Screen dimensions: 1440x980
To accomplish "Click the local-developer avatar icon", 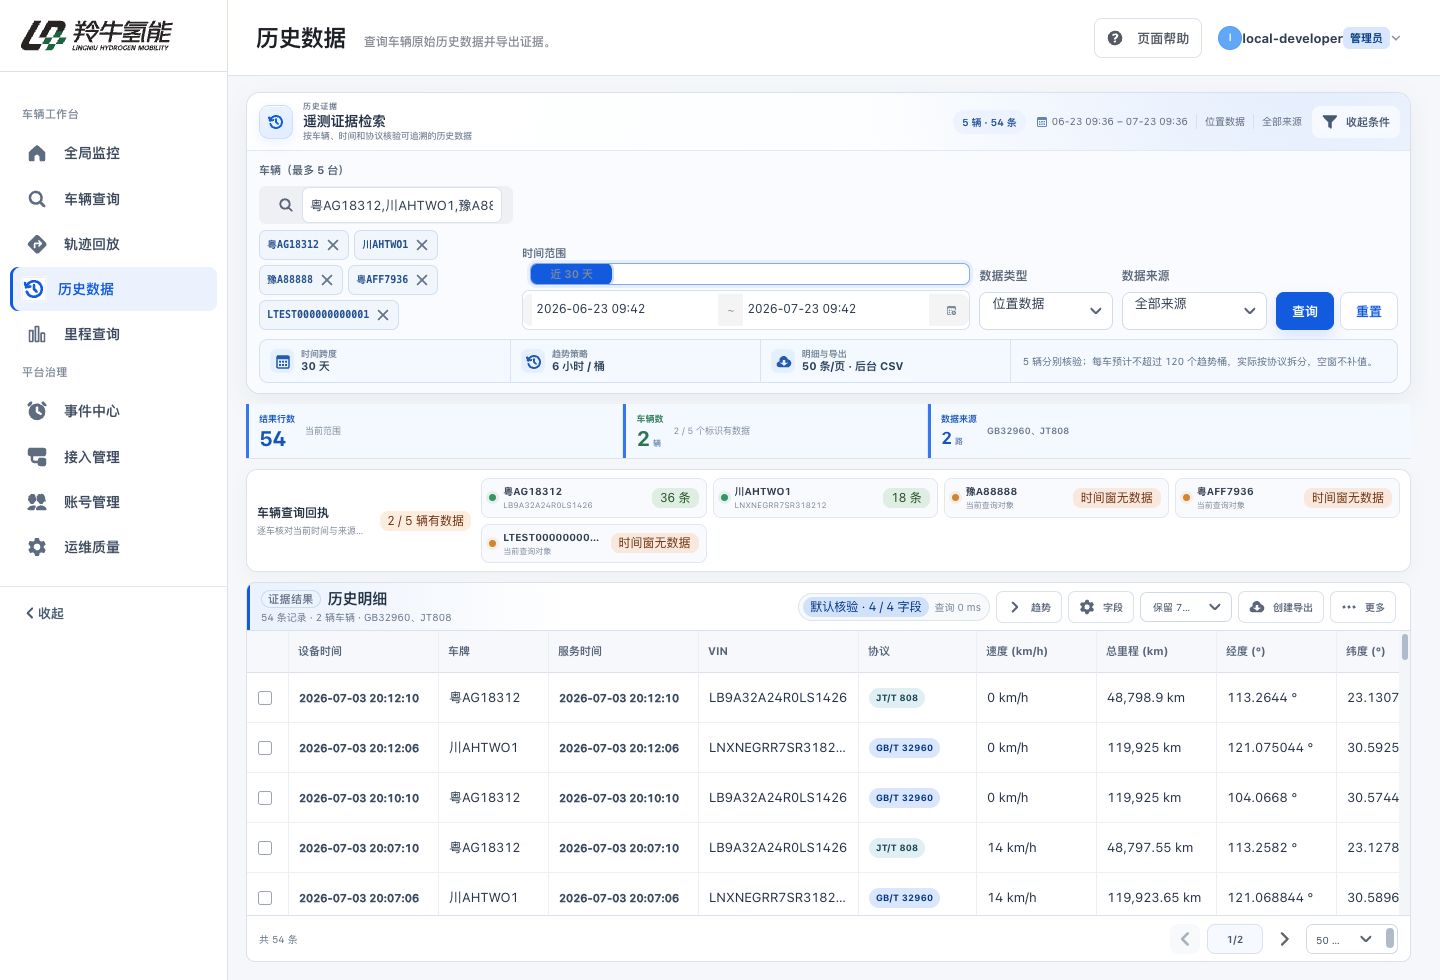I will pos(1229,38).
